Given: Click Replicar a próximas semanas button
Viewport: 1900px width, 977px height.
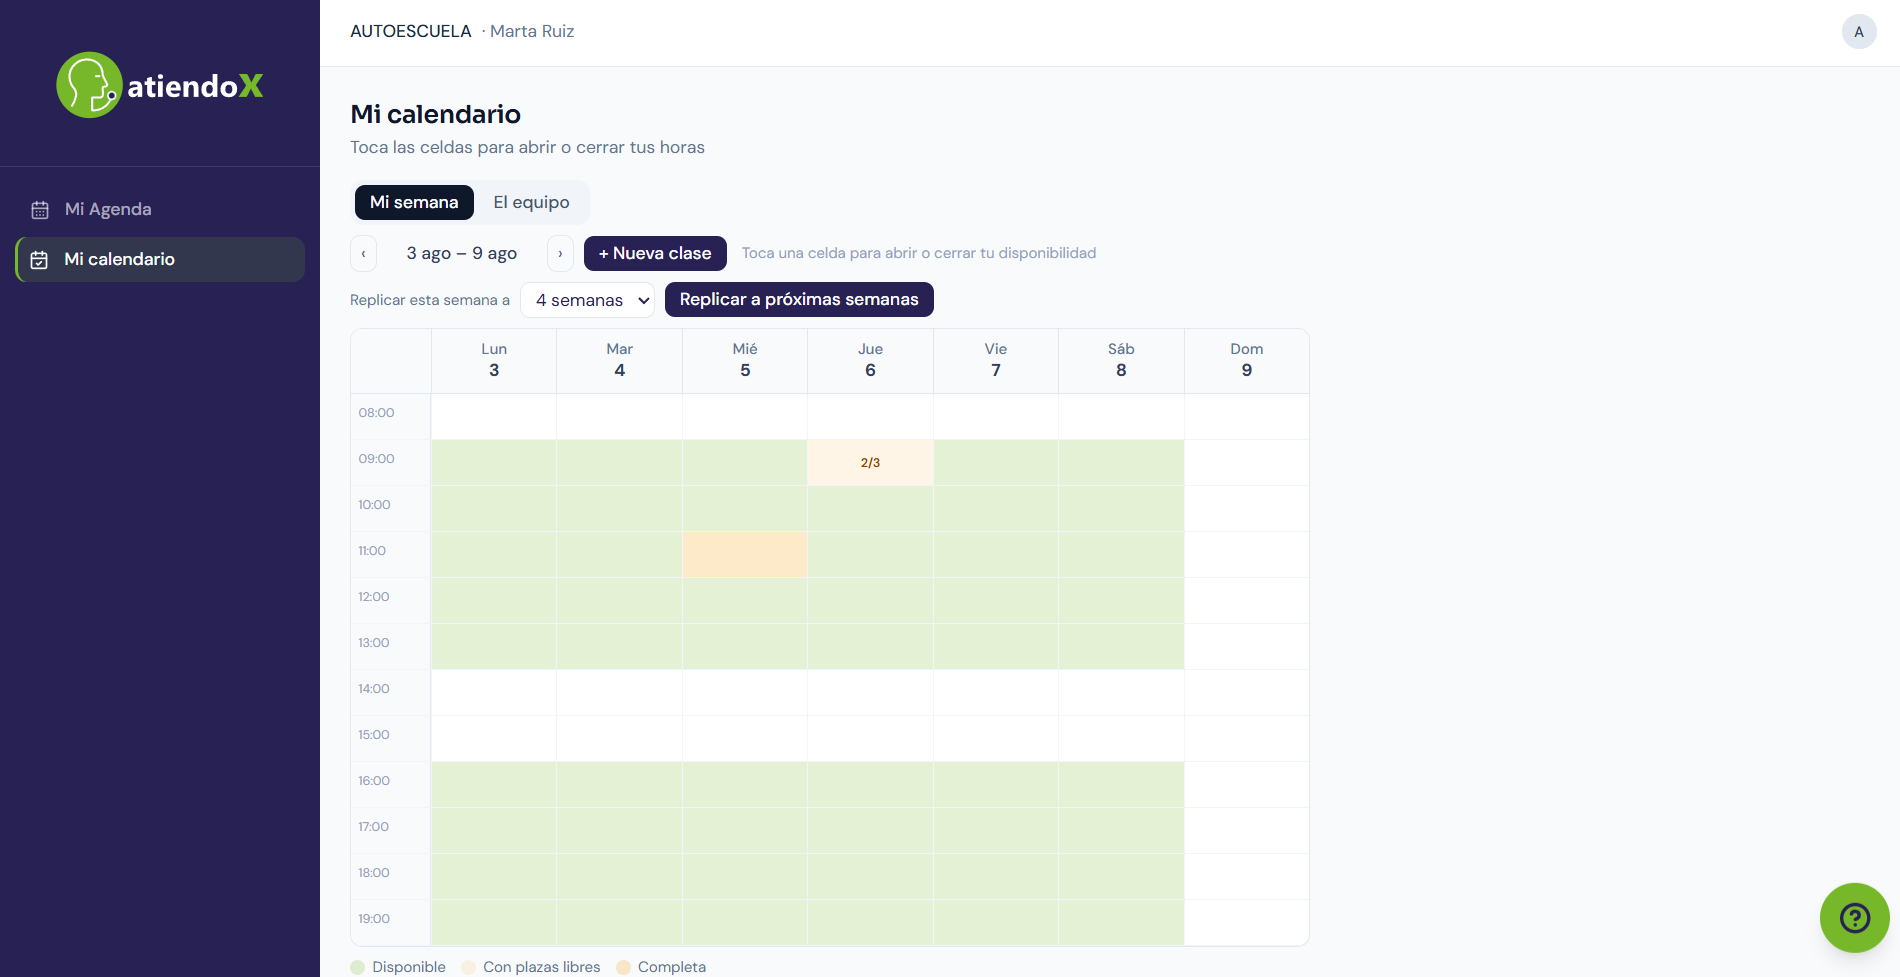Looking at the screenshot, I should coord(799,300).
